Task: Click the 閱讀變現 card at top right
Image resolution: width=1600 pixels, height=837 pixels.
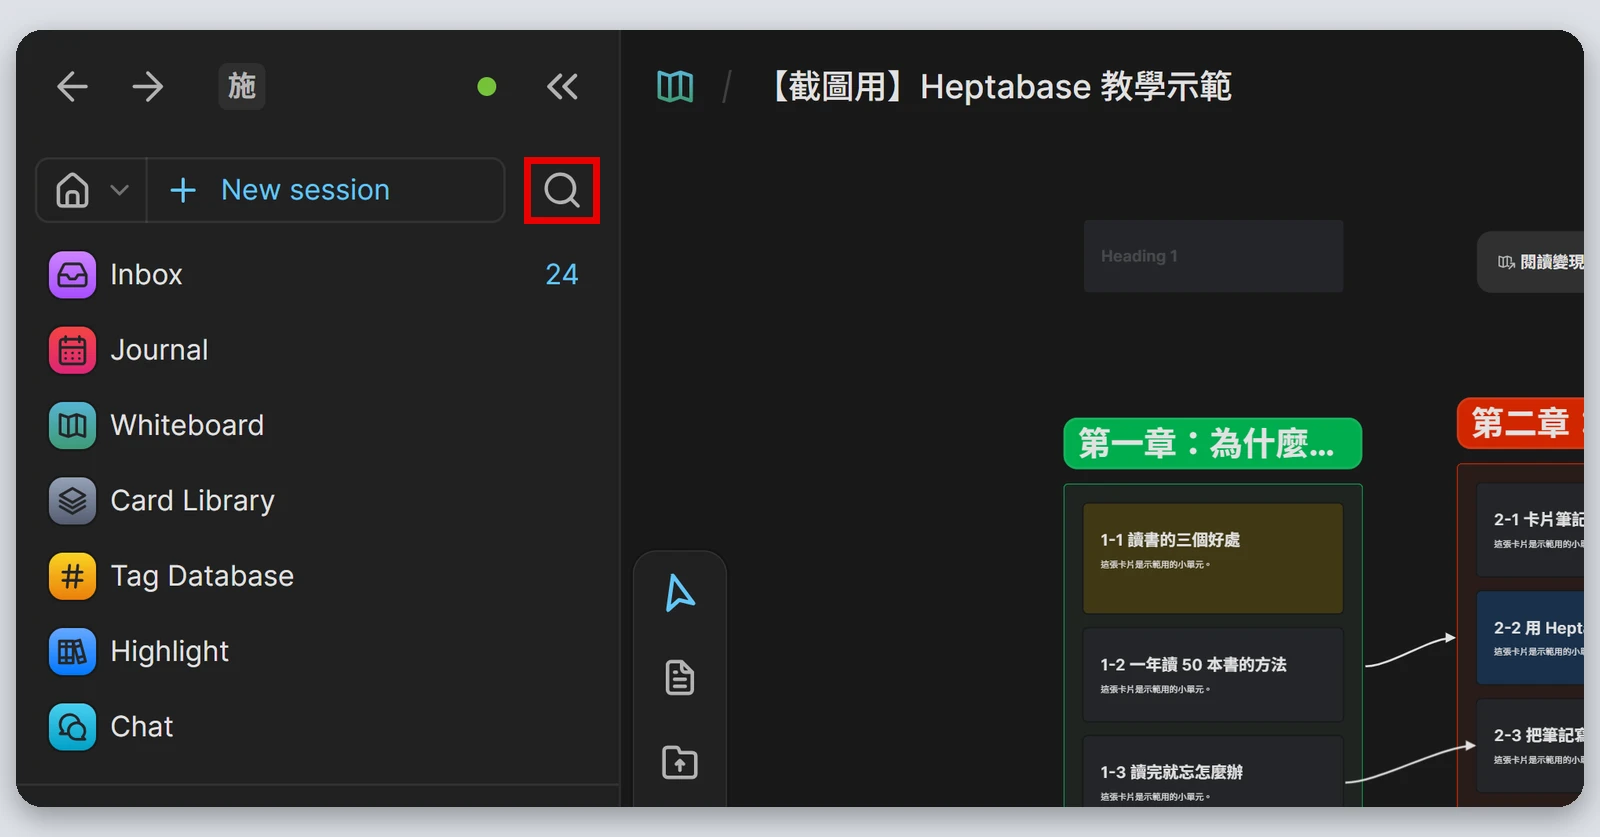Action: point(1531,262)
